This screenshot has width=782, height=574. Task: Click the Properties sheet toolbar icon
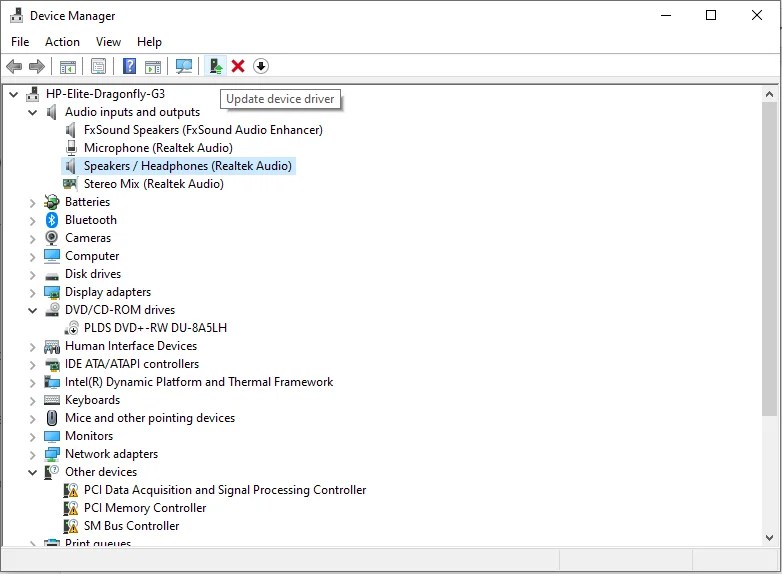click(x=98, y=66)
